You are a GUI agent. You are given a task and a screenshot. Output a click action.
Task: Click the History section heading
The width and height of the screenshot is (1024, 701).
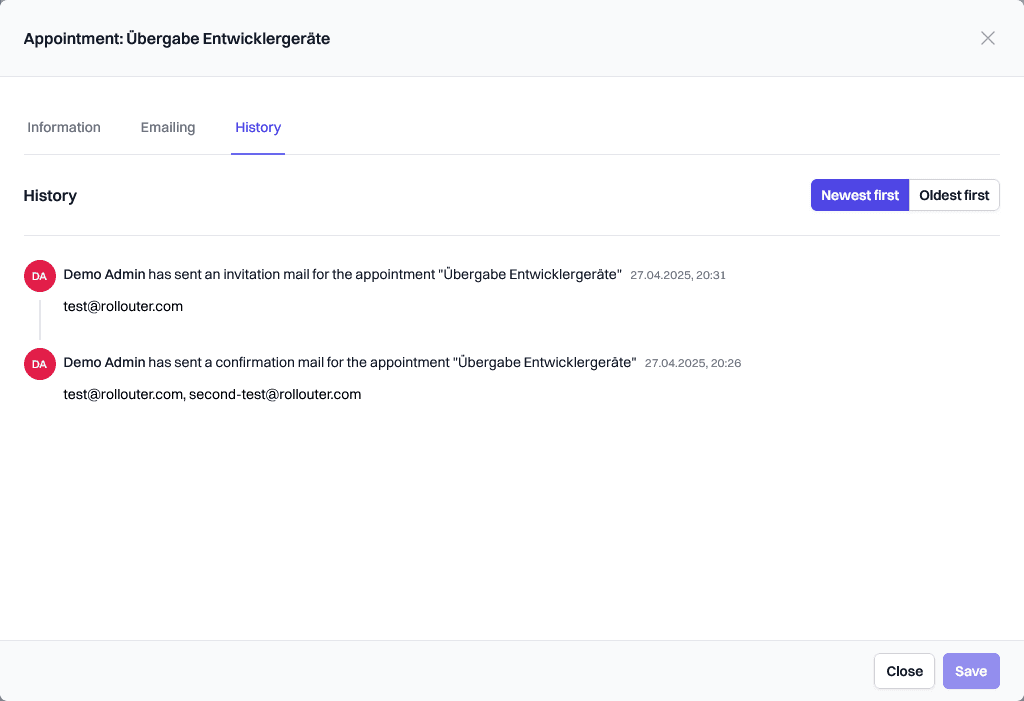click(50, 196)
